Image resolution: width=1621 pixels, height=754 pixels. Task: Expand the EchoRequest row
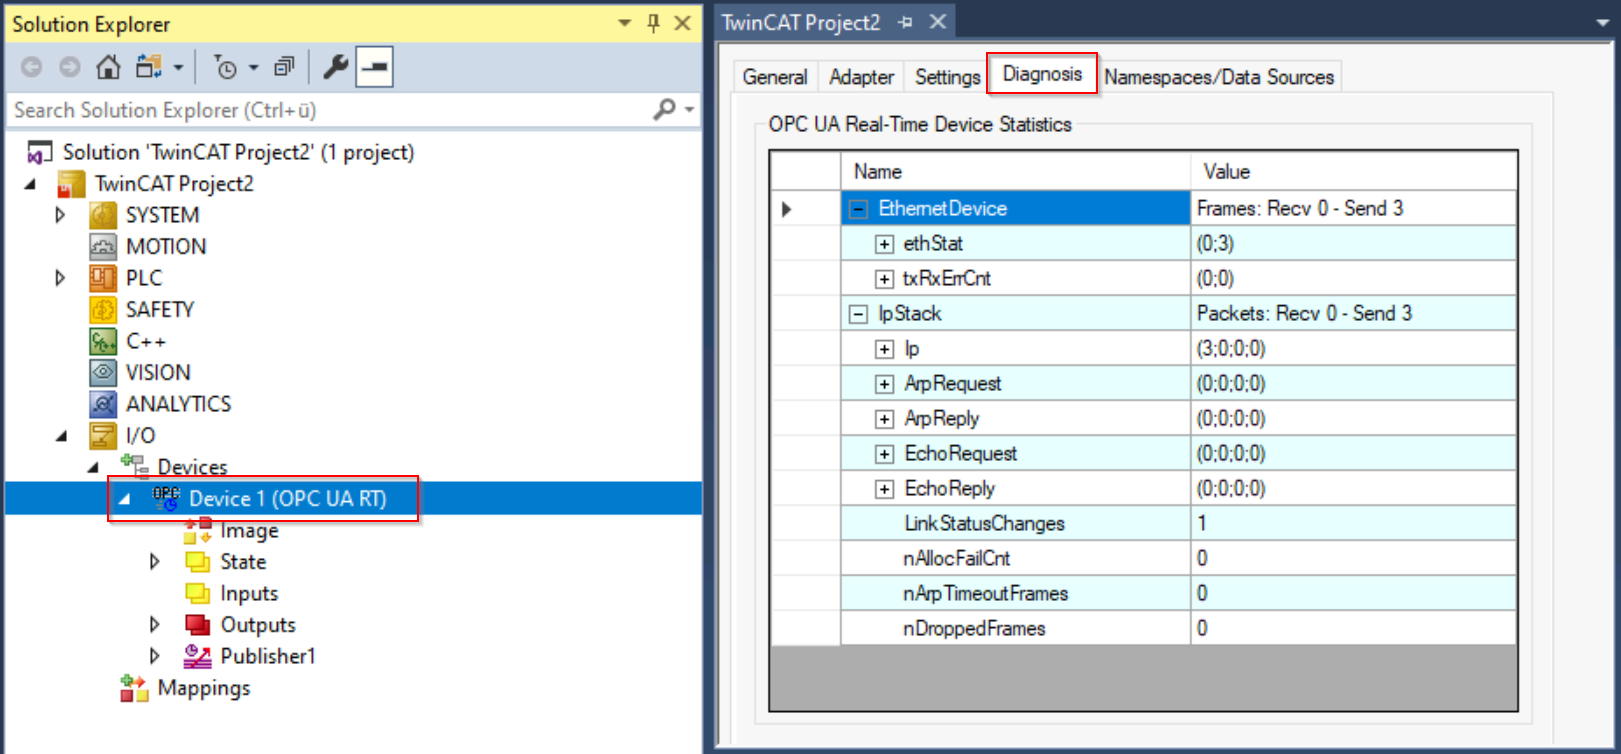pyautogui.click(x=884, y=454)
